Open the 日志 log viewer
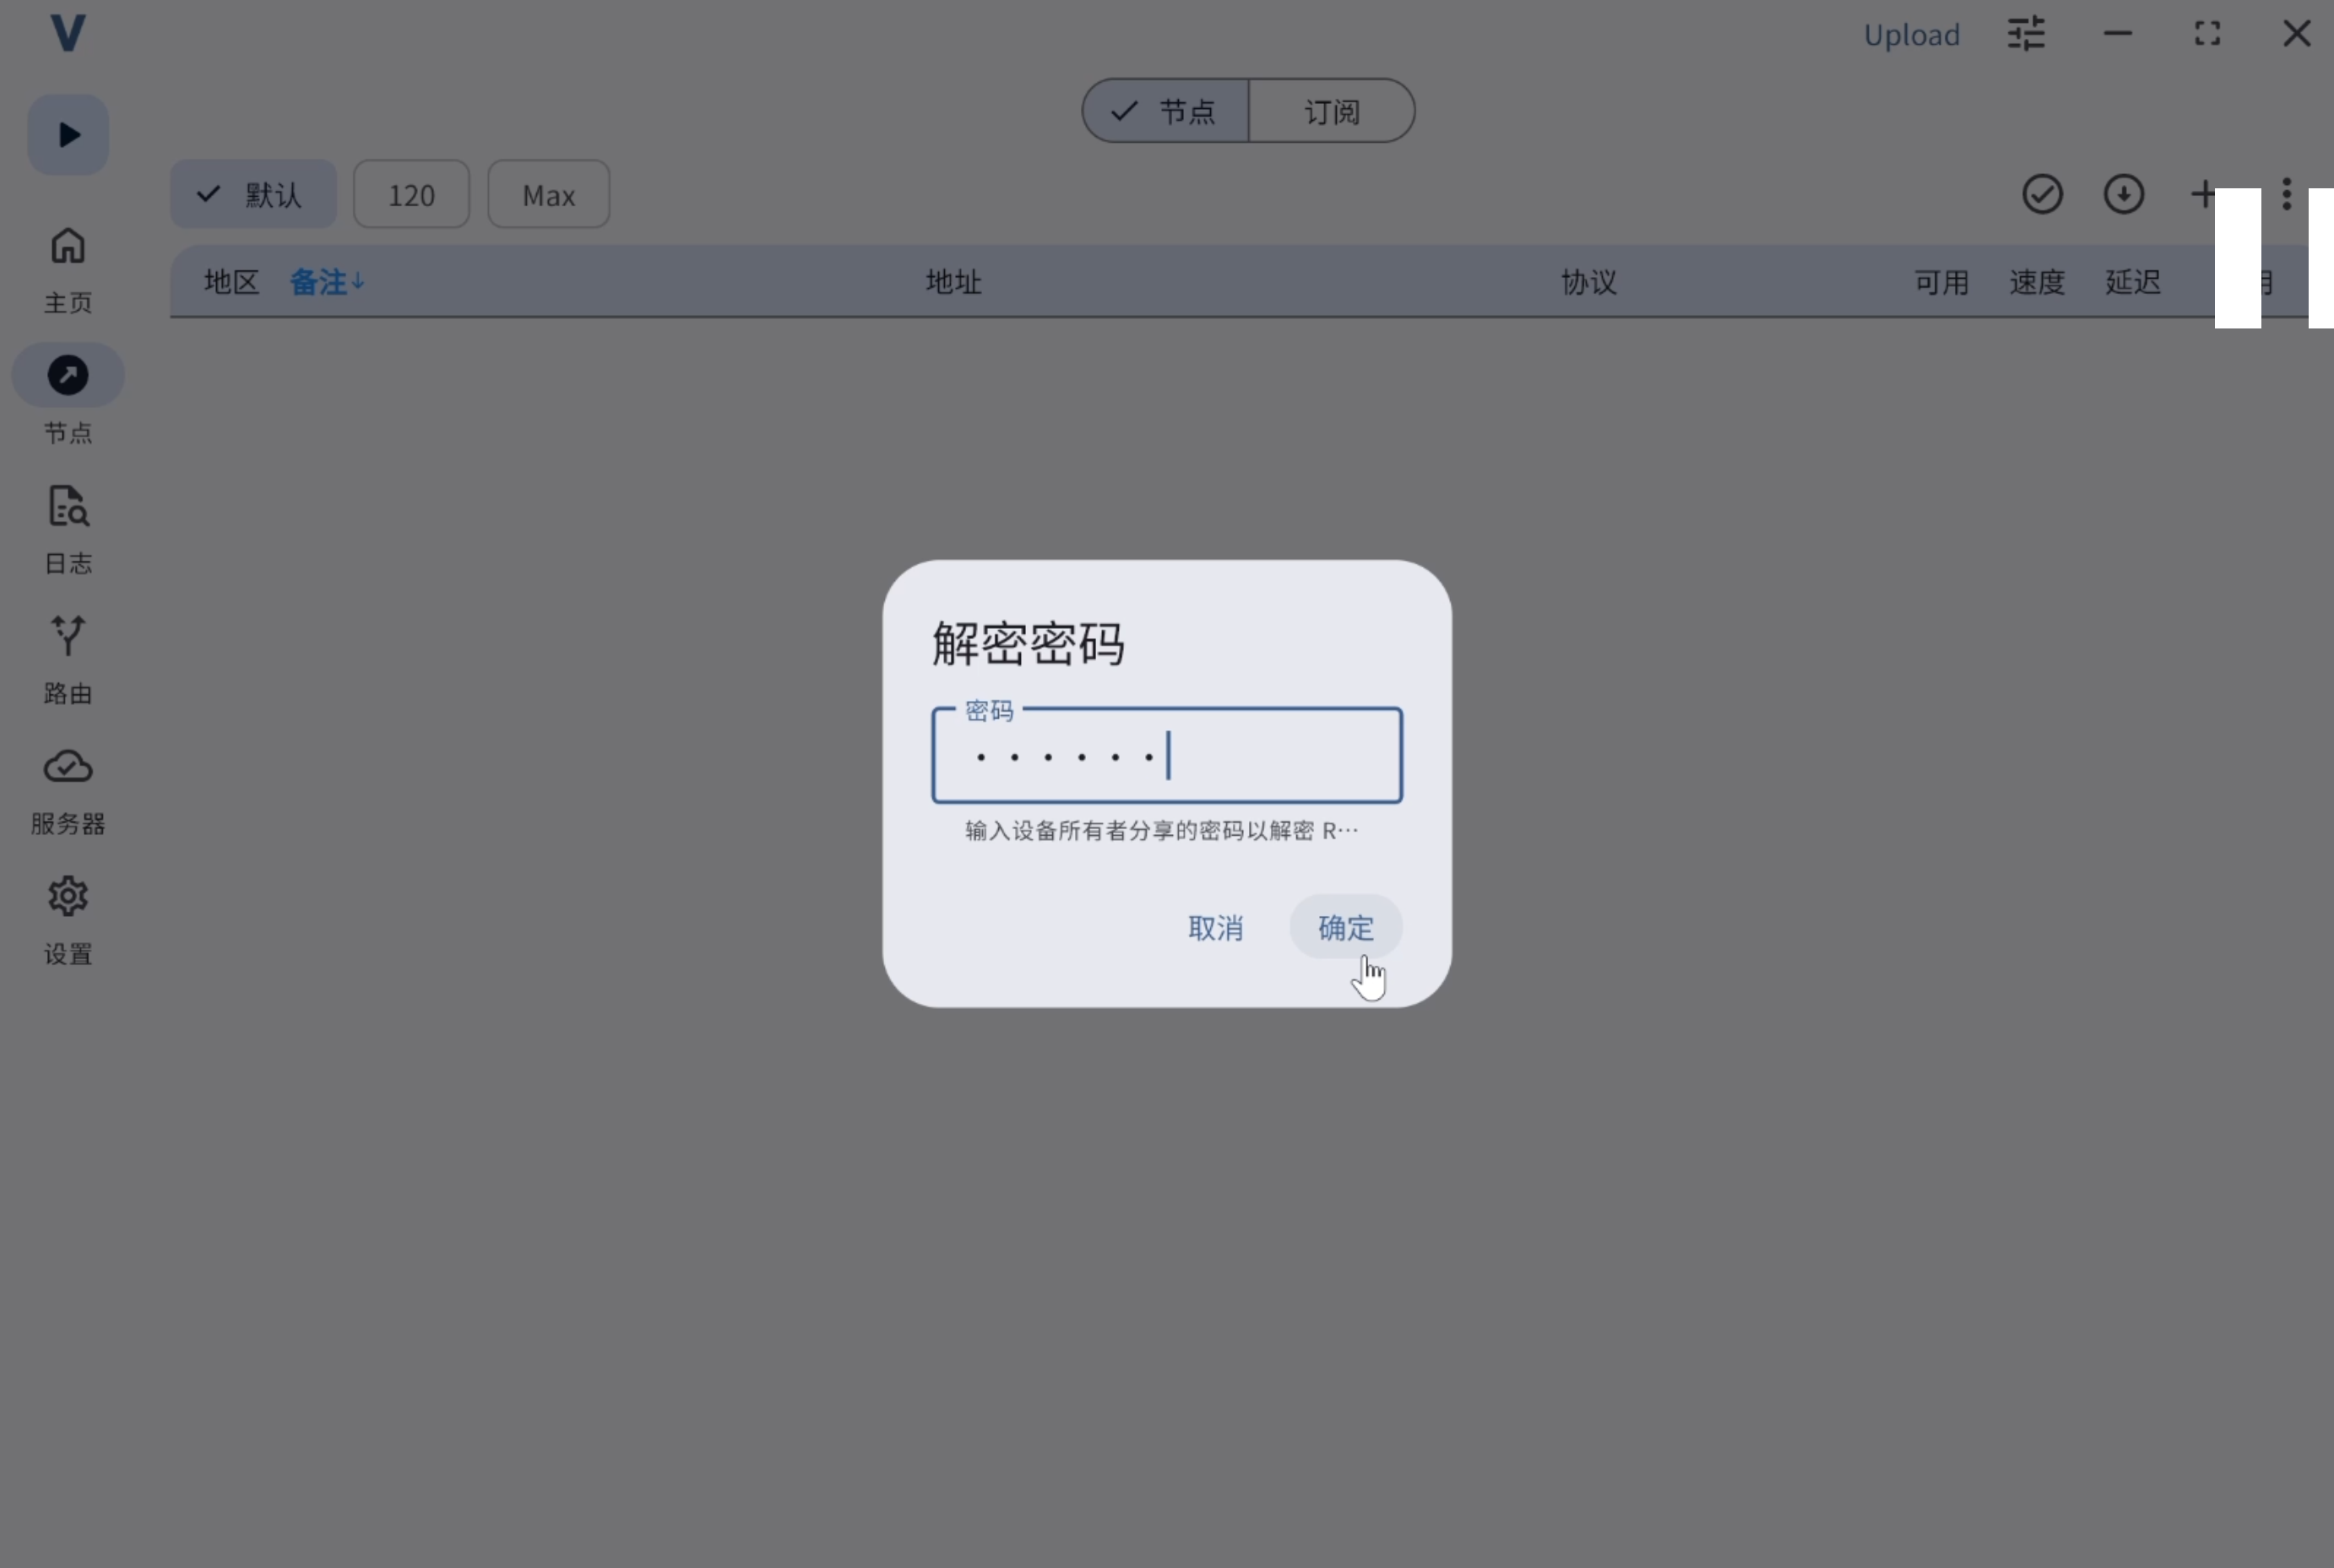Image resolution: width=2334 pixels, height=1568 pixels. (x=68, y=530)
